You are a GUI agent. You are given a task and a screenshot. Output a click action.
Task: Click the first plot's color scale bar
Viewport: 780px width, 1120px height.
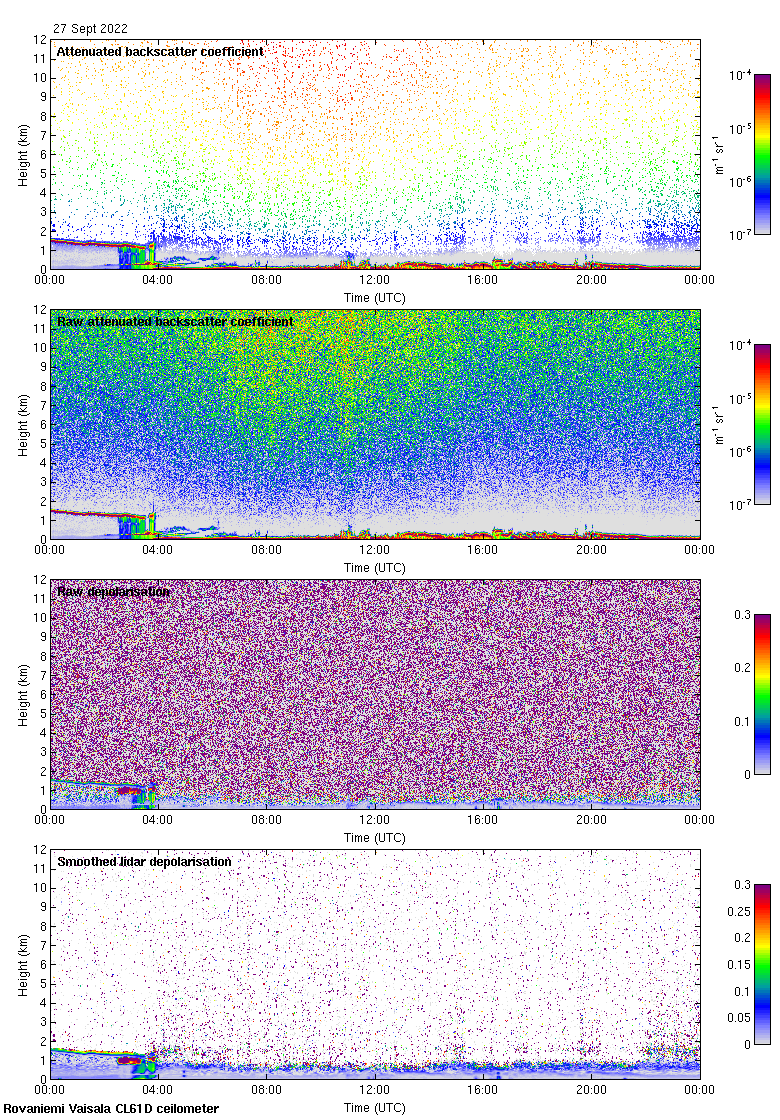[x=762, y=154]
